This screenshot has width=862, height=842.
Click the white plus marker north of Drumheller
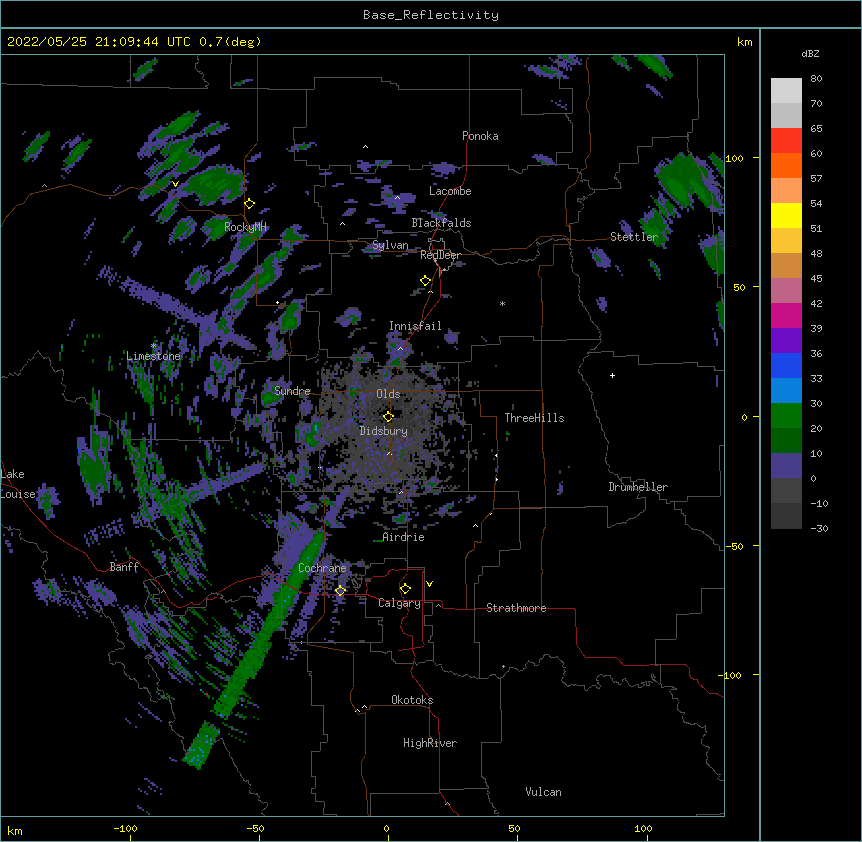click(612, 375)
